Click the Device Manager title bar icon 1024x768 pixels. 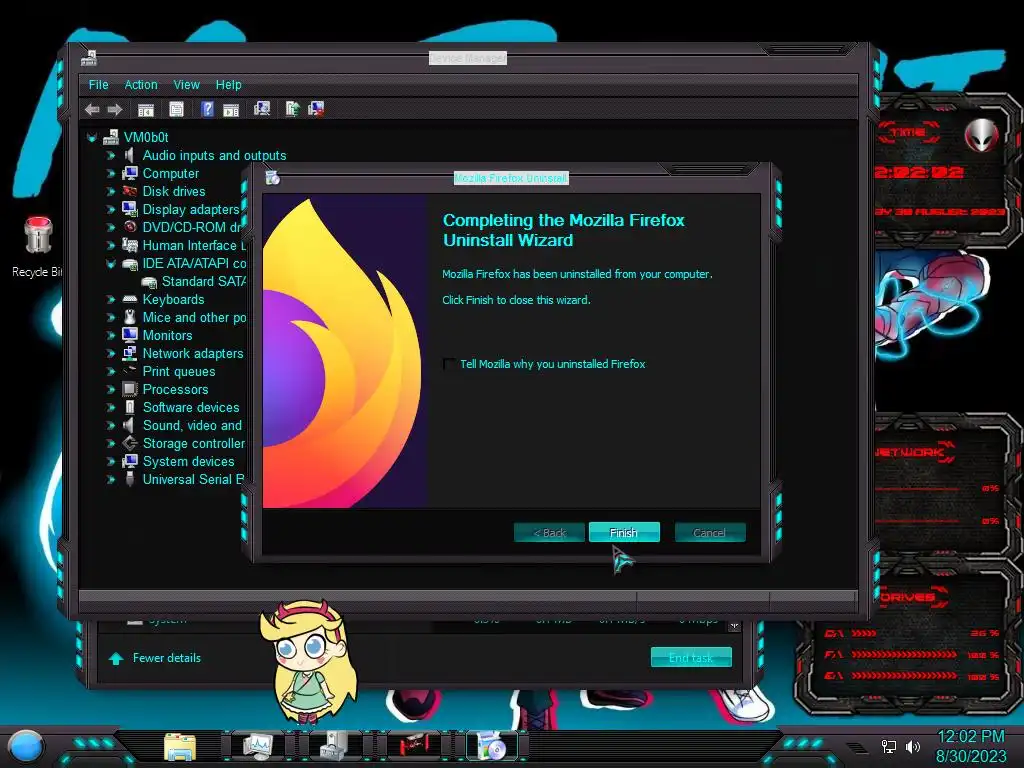click(89, 58)
